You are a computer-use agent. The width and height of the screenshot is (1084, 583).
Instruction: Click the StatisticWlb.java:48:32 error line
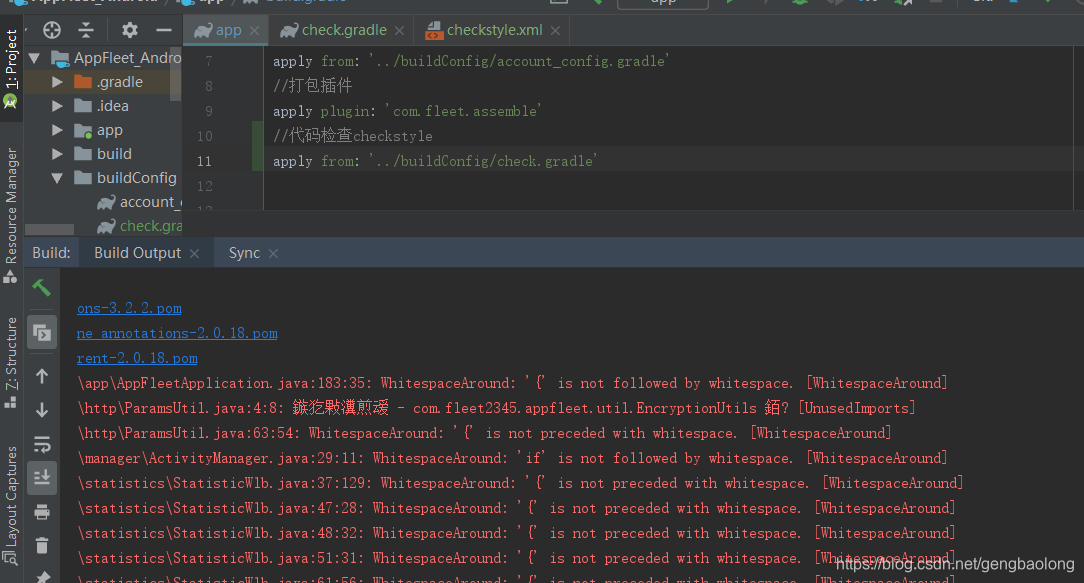tap(516, 533)
